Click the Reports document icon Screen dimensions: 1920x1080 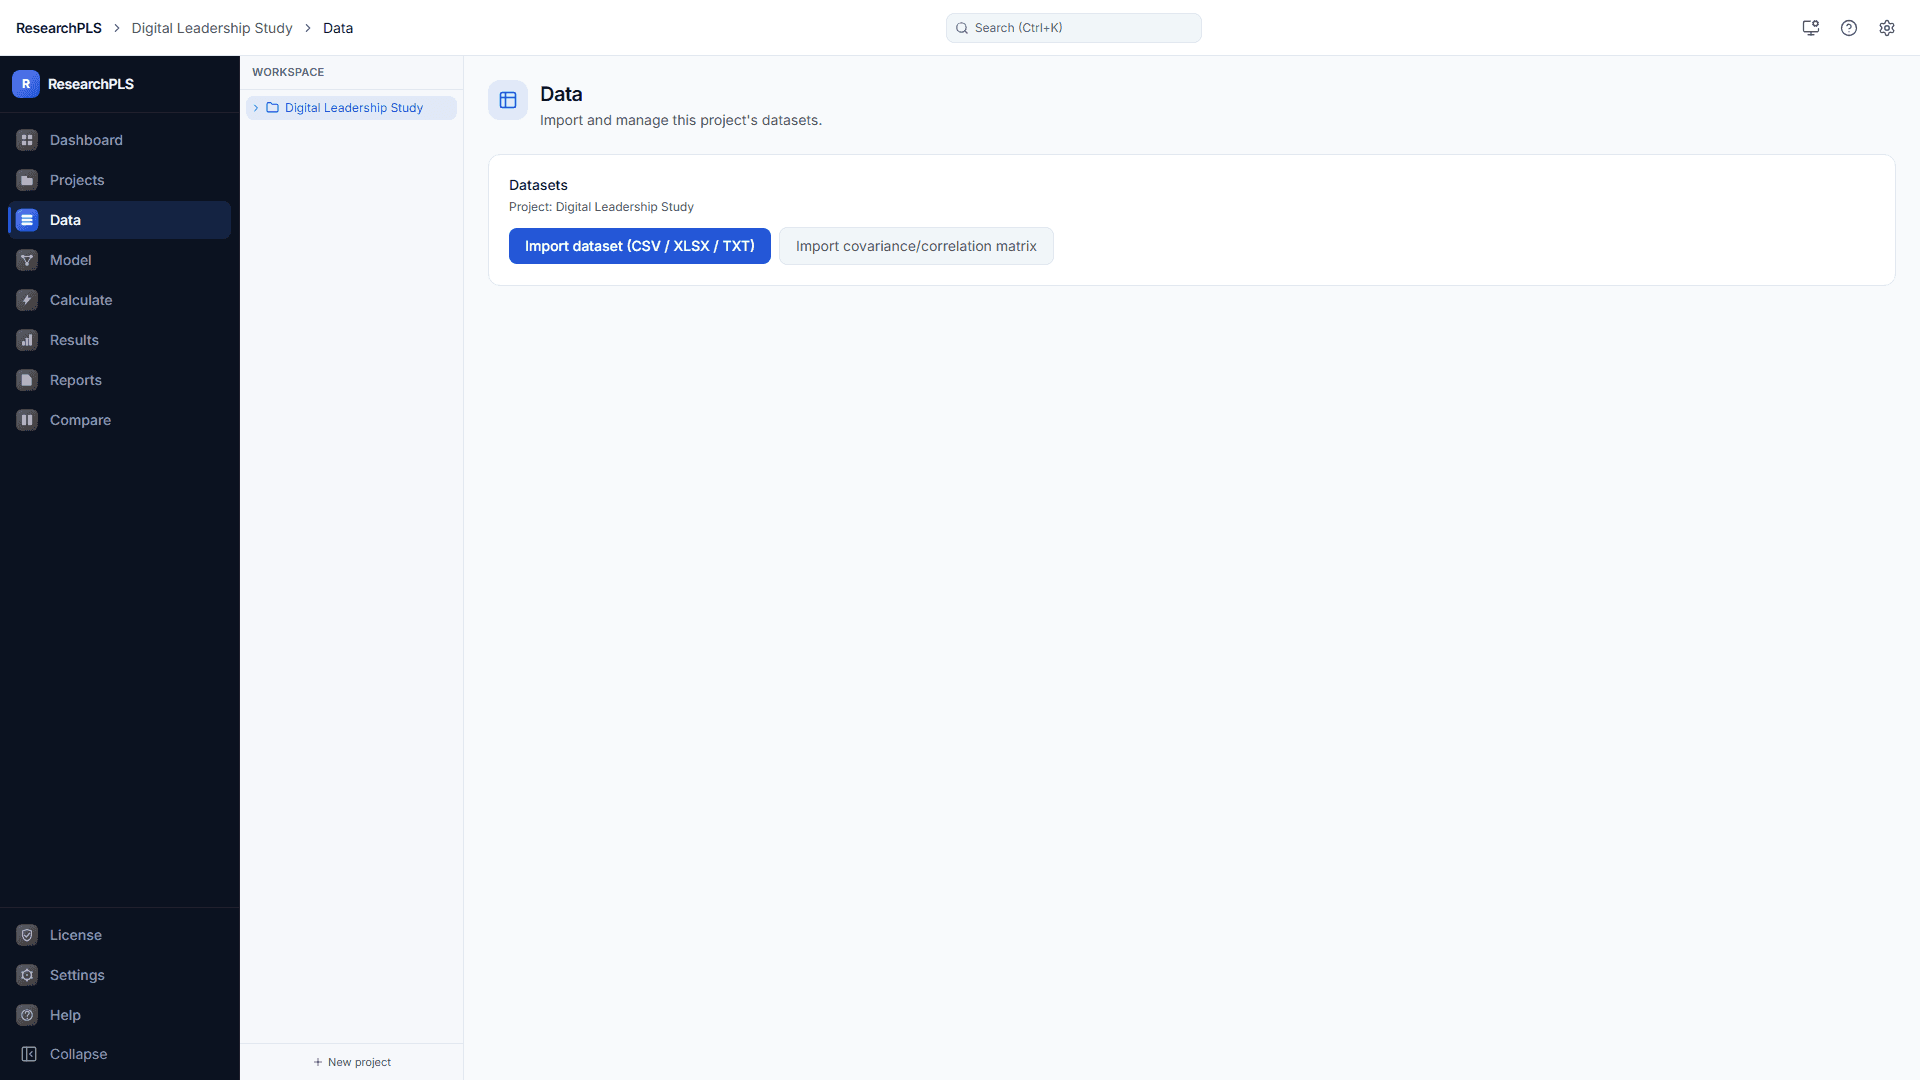27,380
